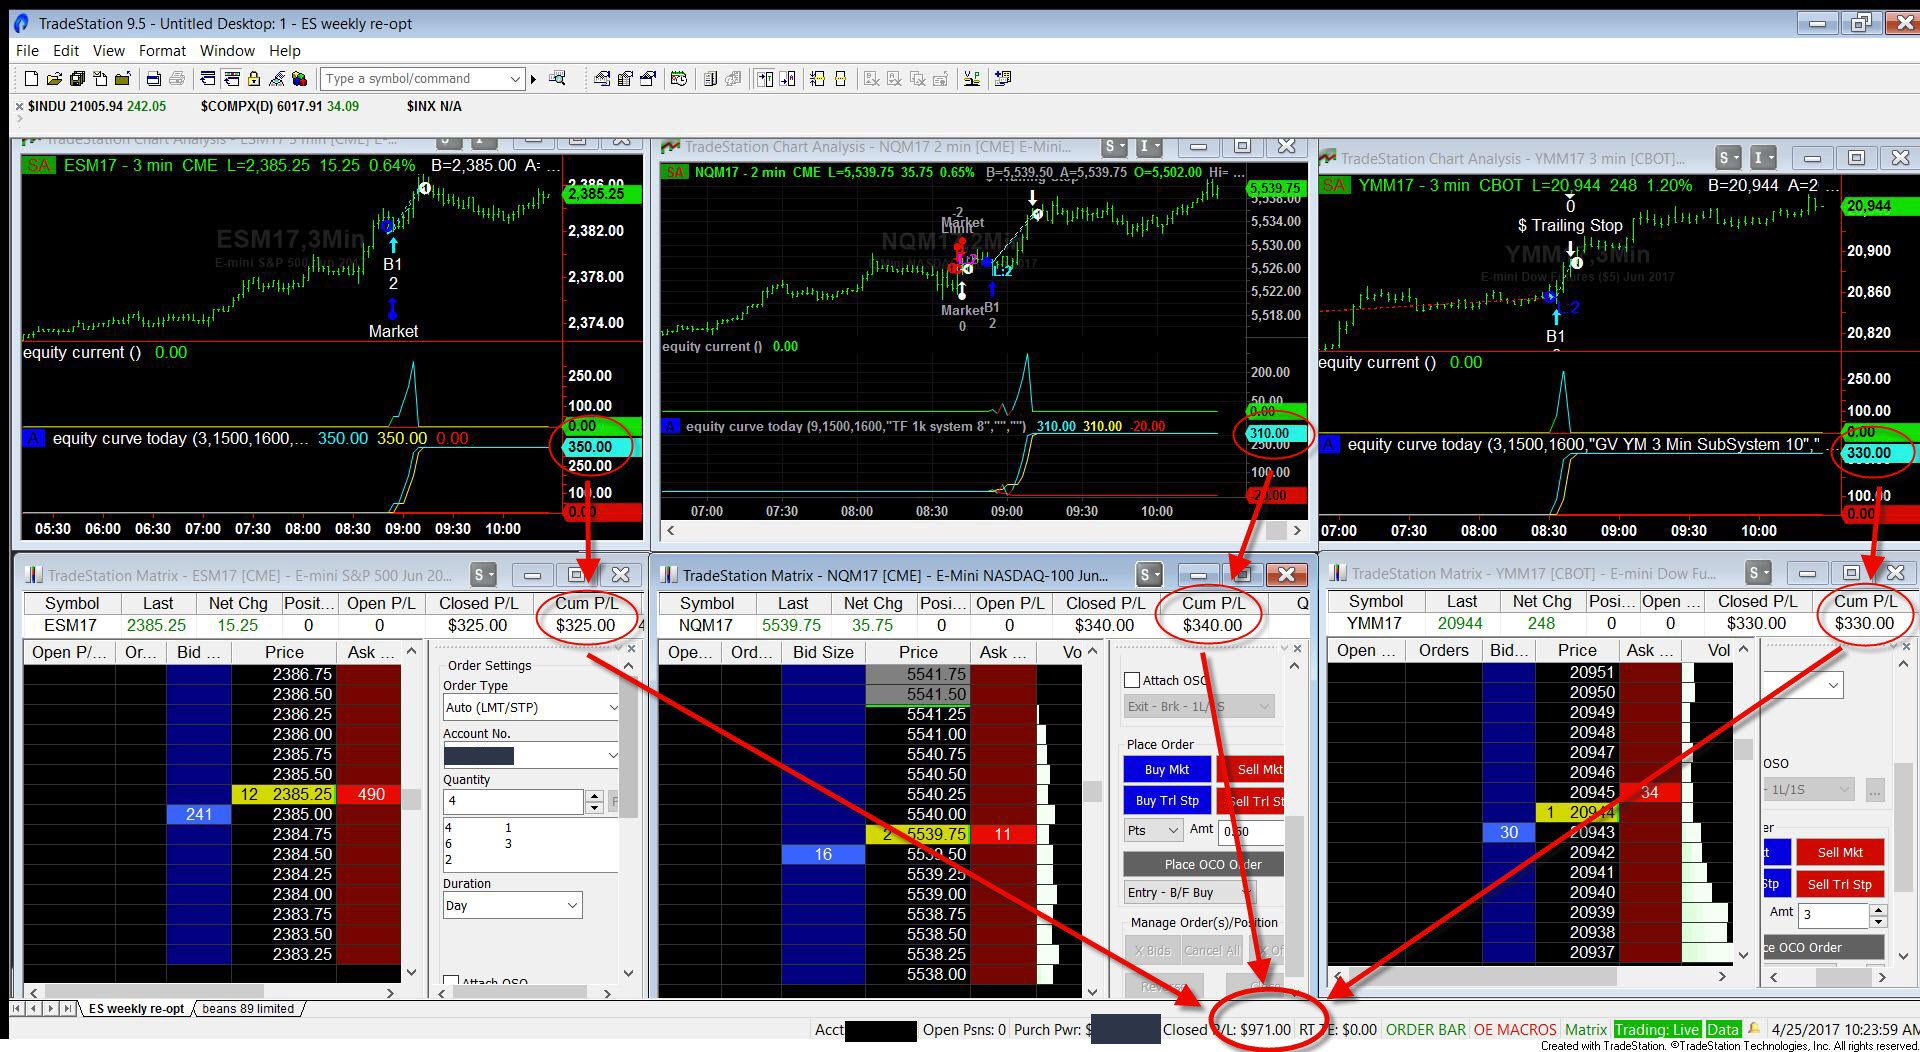
Task: Click the S button on NQM17 chart titlebar
Action: [x=1114, y=147]
